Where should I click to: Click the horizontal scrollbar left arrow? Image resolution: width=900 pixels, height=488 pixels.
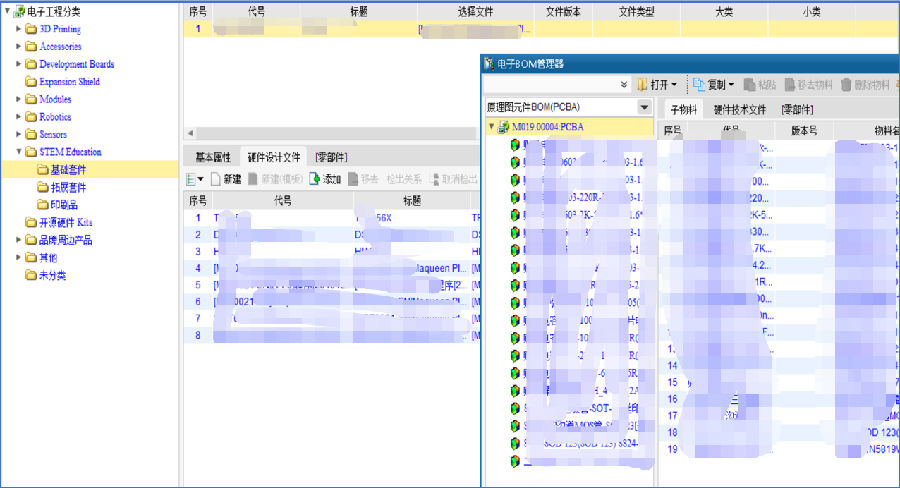(190, 133)
